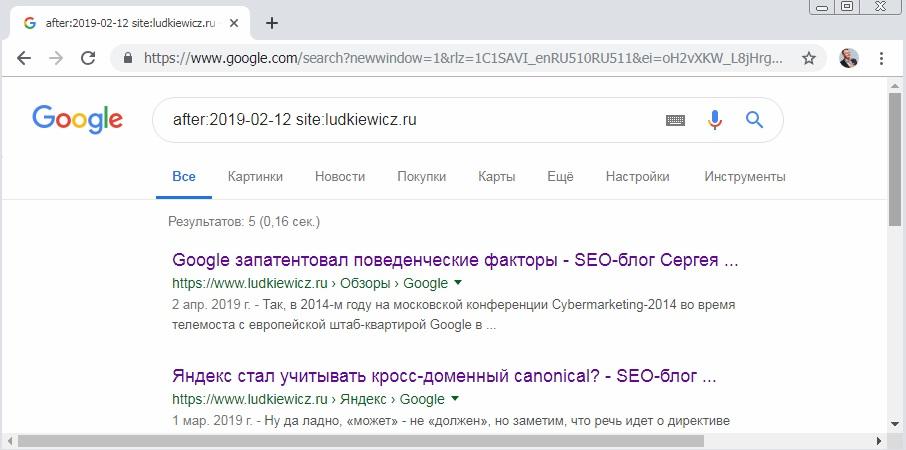Click the forward navigation arrow

coord(56,58)
